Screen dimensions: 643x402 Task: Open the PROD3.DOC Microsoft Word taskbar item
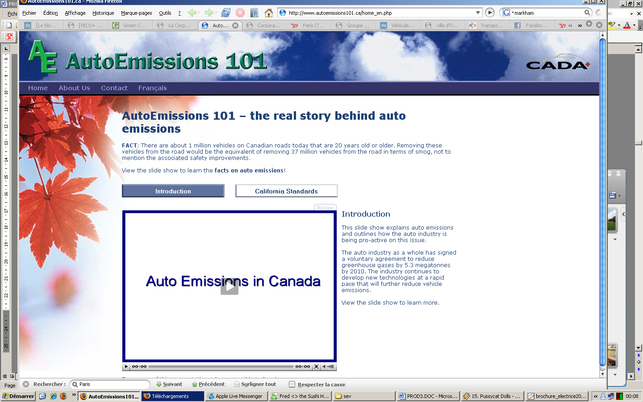point(428,396)
